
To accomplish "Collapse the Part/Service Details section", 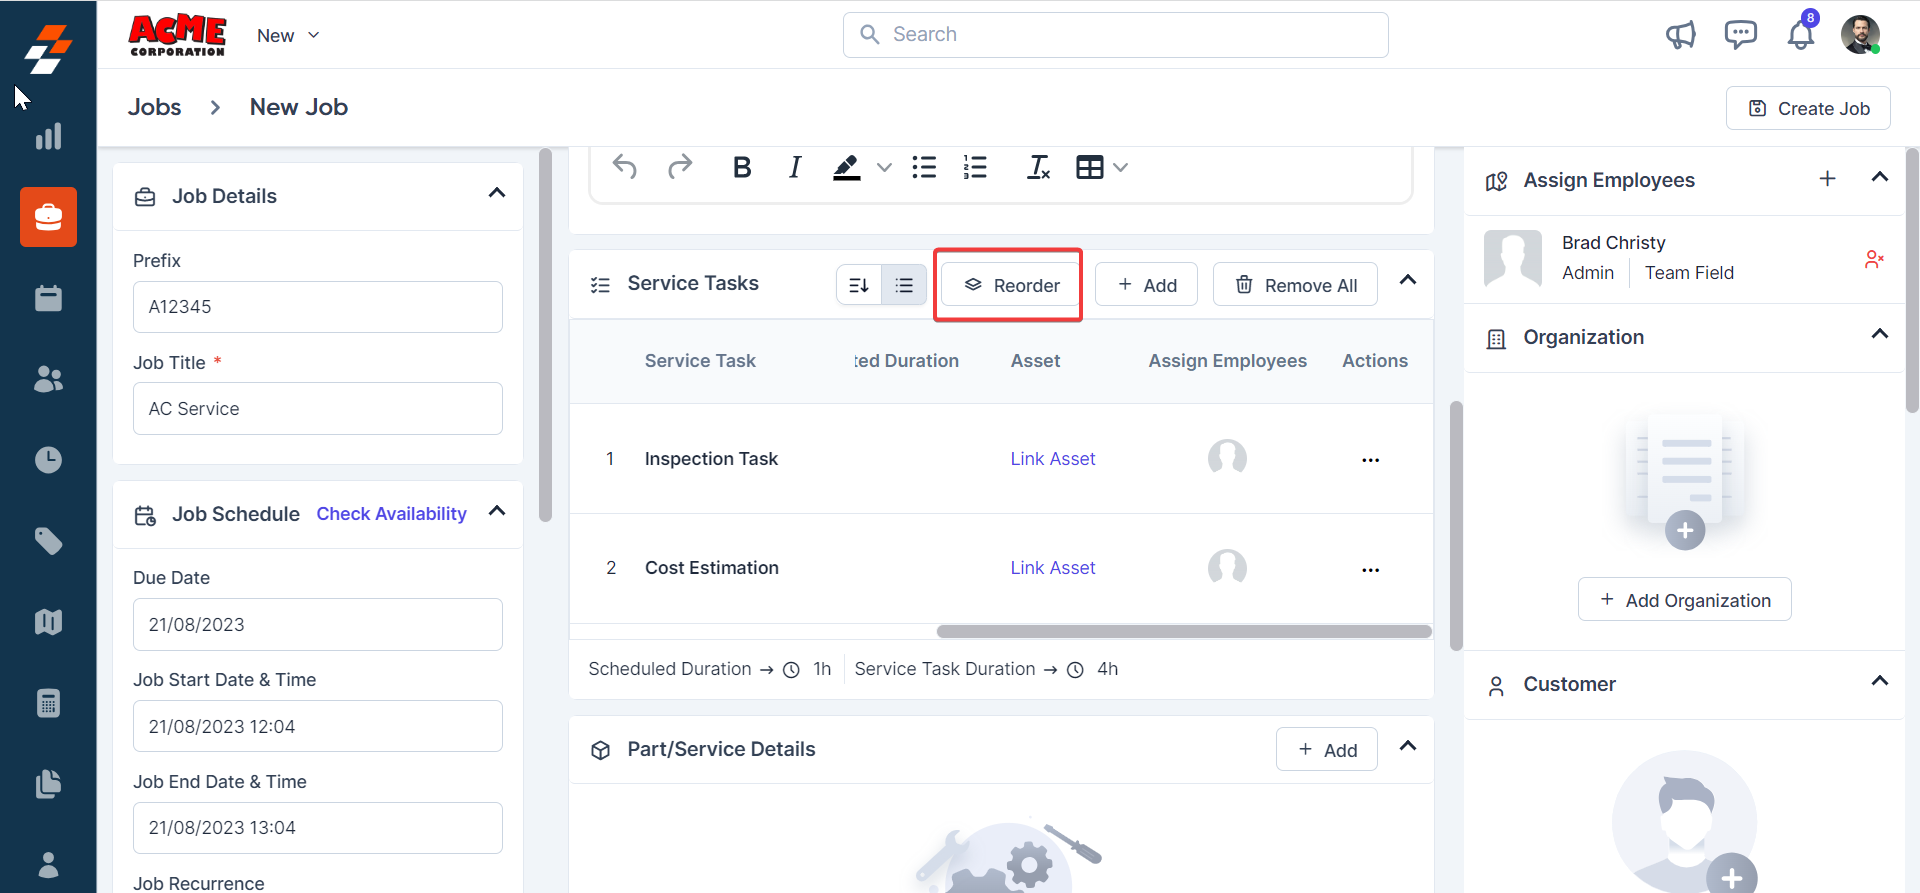I will click(x=1408, y=746).
